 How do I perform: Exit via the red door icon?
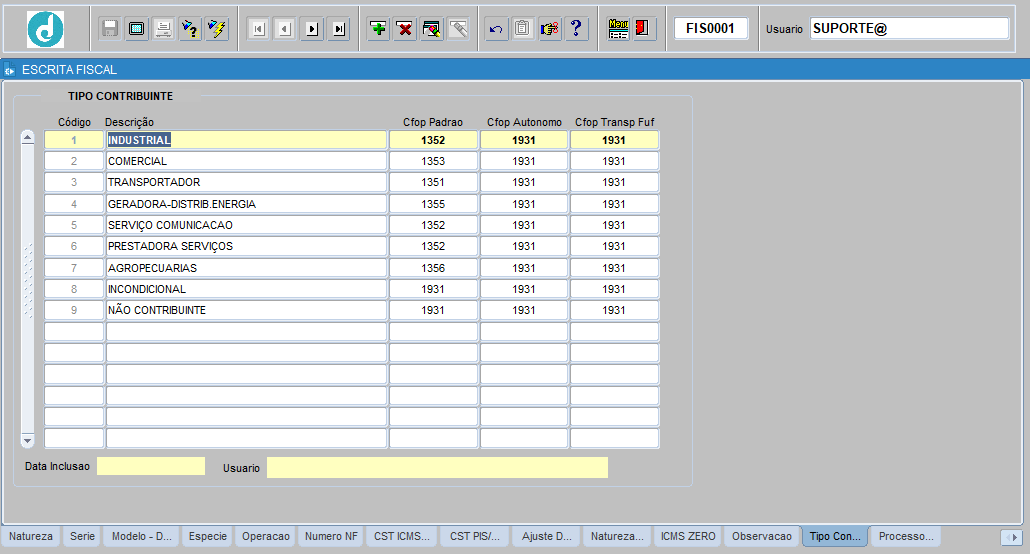[x=643, y=28]
